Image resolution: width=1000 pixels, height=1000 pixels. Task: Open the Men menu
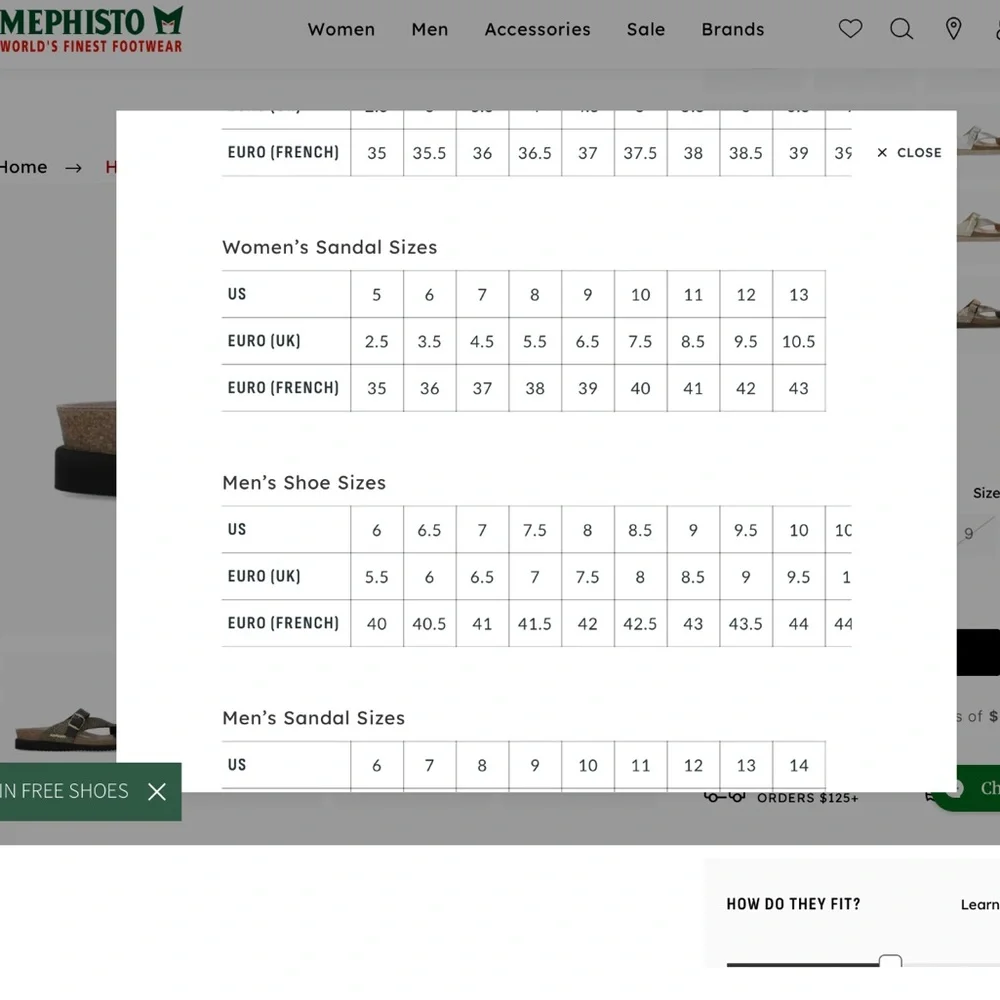coord(430,29)
